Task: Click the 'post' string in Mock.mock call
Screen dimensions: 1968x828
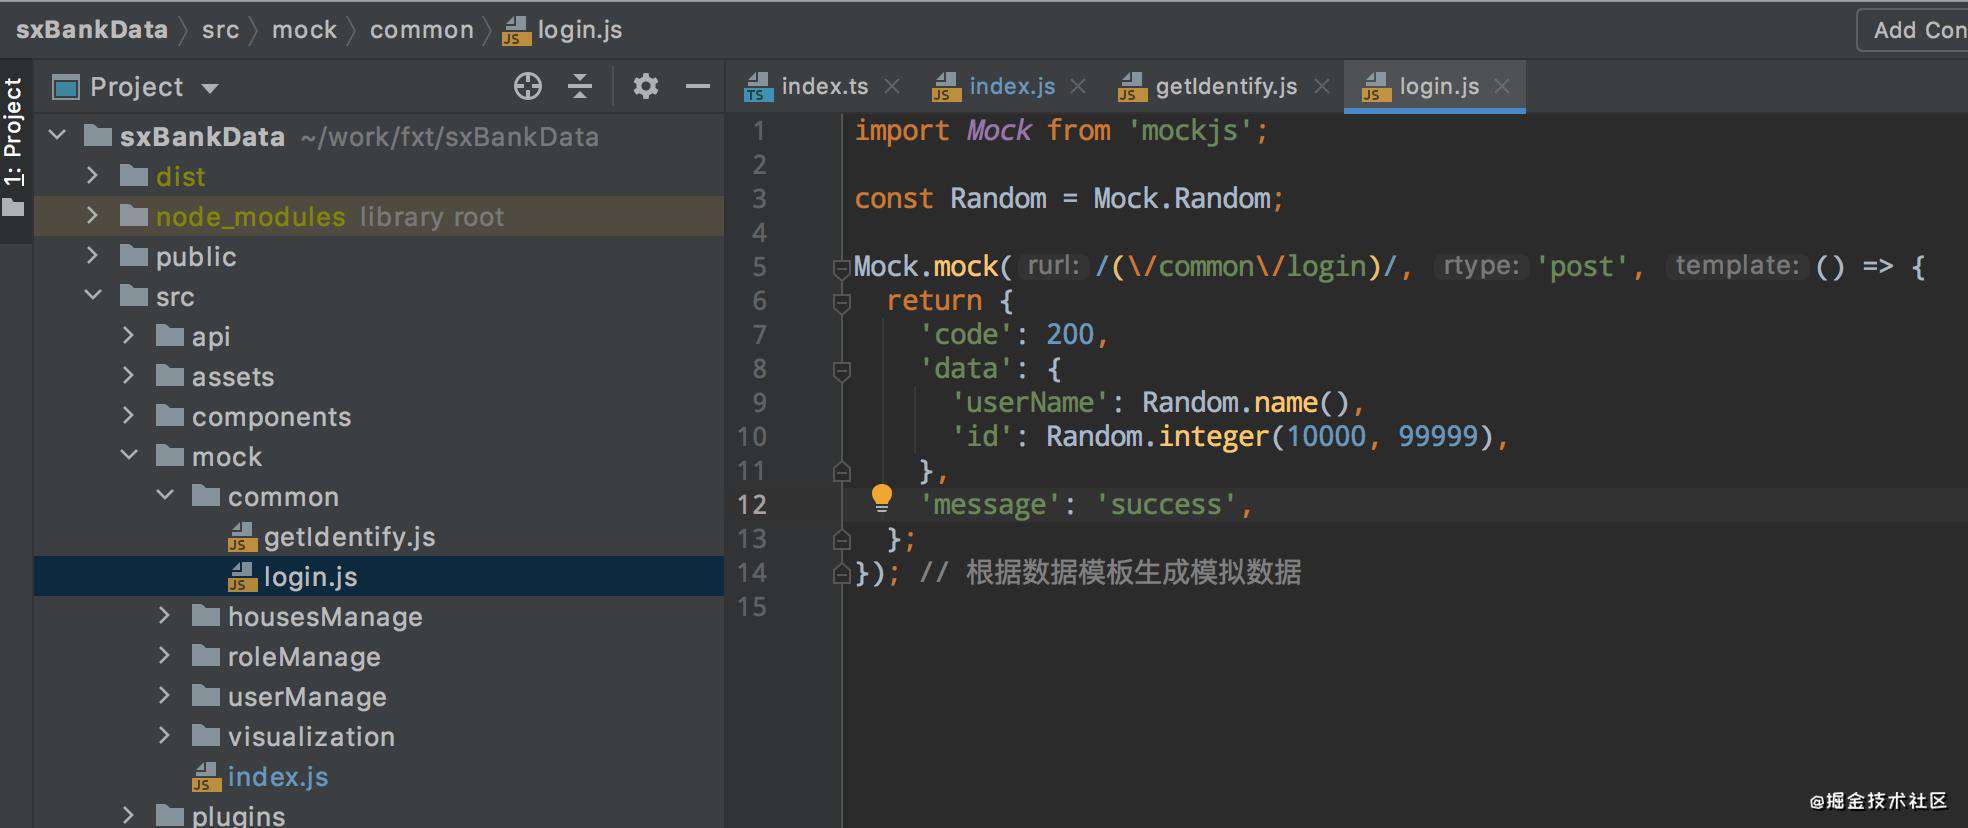Action: coord(1582,267)
